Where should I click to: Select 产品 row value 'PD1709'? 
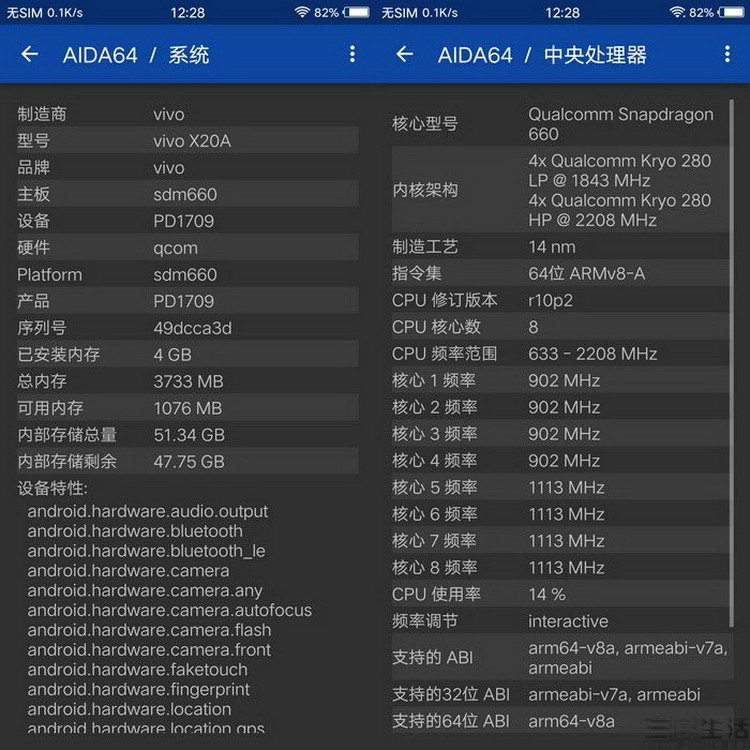point(183,301)
